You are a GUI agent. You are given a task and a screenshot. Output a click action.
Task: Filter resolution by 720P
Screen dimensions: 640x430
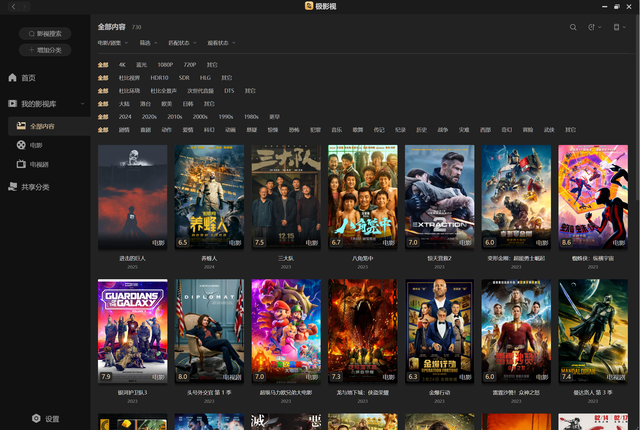190,64
